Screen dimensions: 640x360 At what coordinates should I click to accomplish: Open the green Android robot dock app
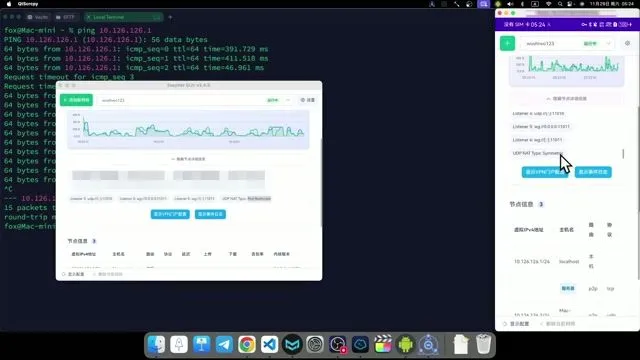click(405, 344)
